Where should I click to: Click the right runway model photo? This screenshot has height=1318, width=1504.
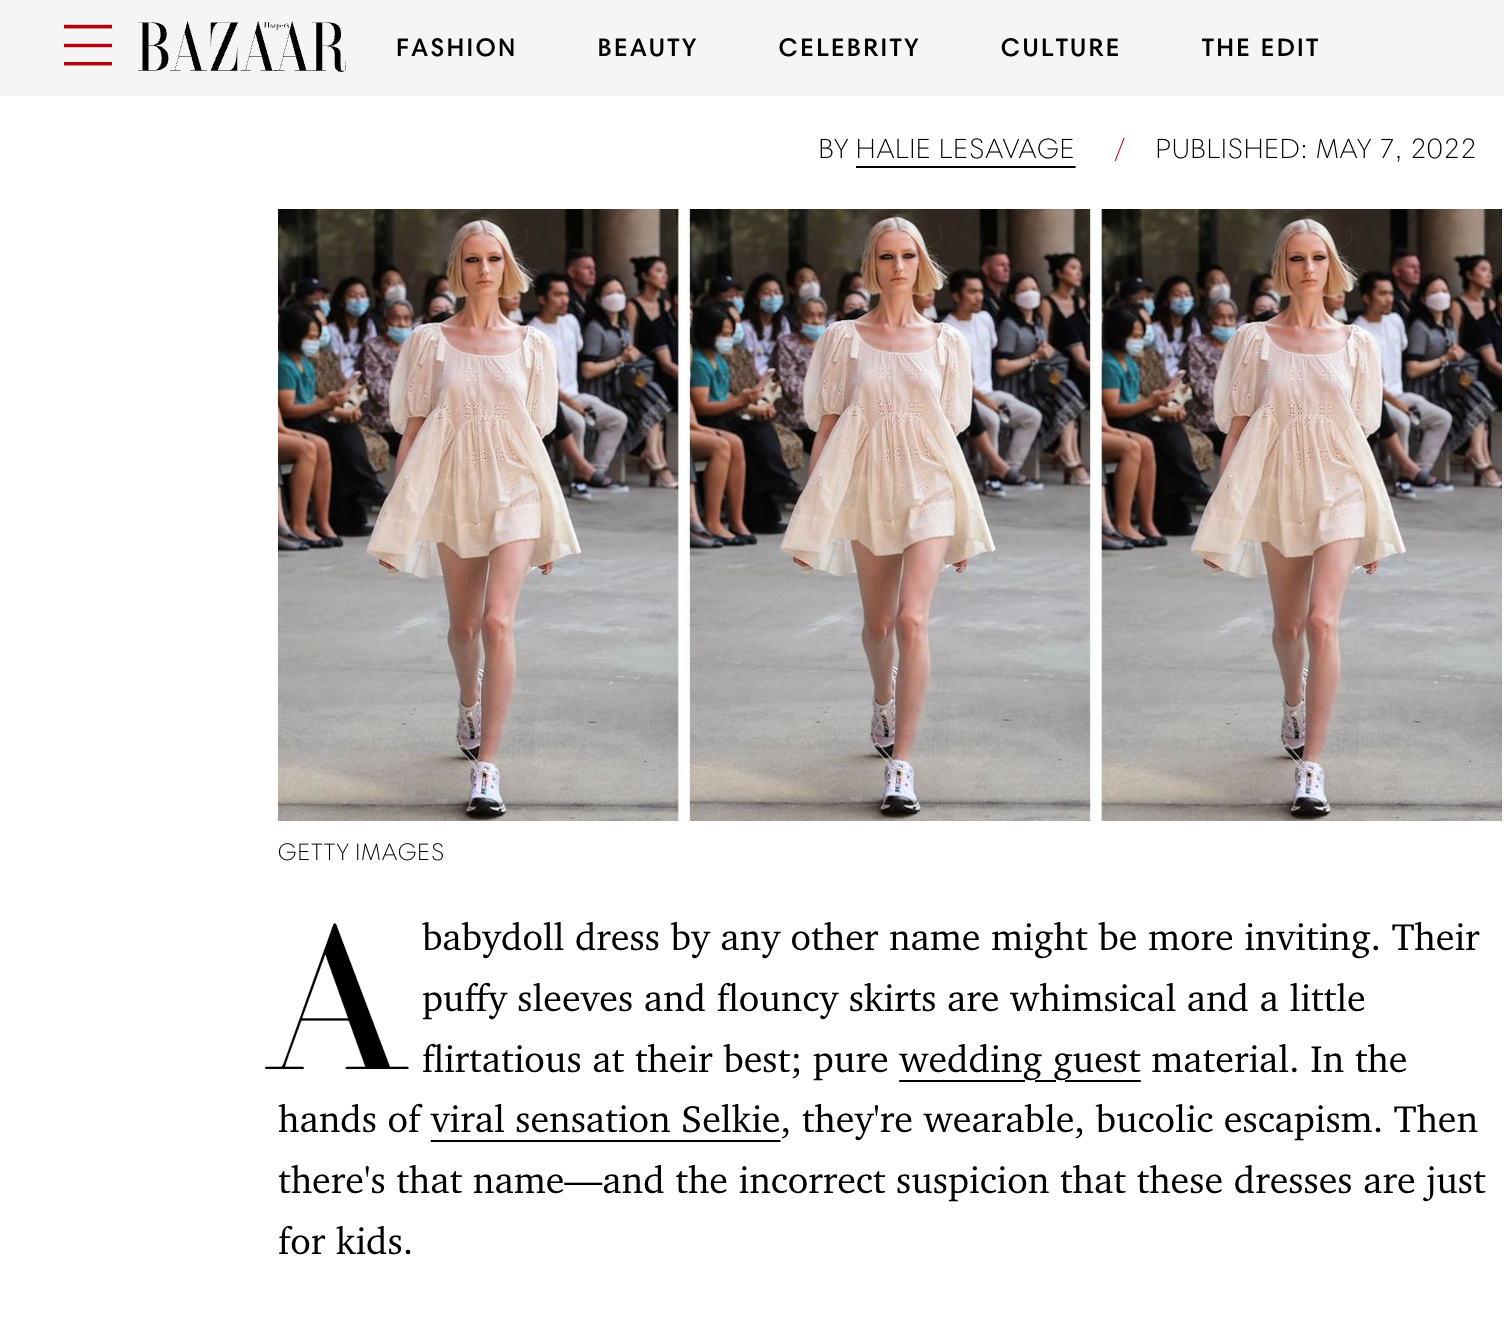[1302, 515]
